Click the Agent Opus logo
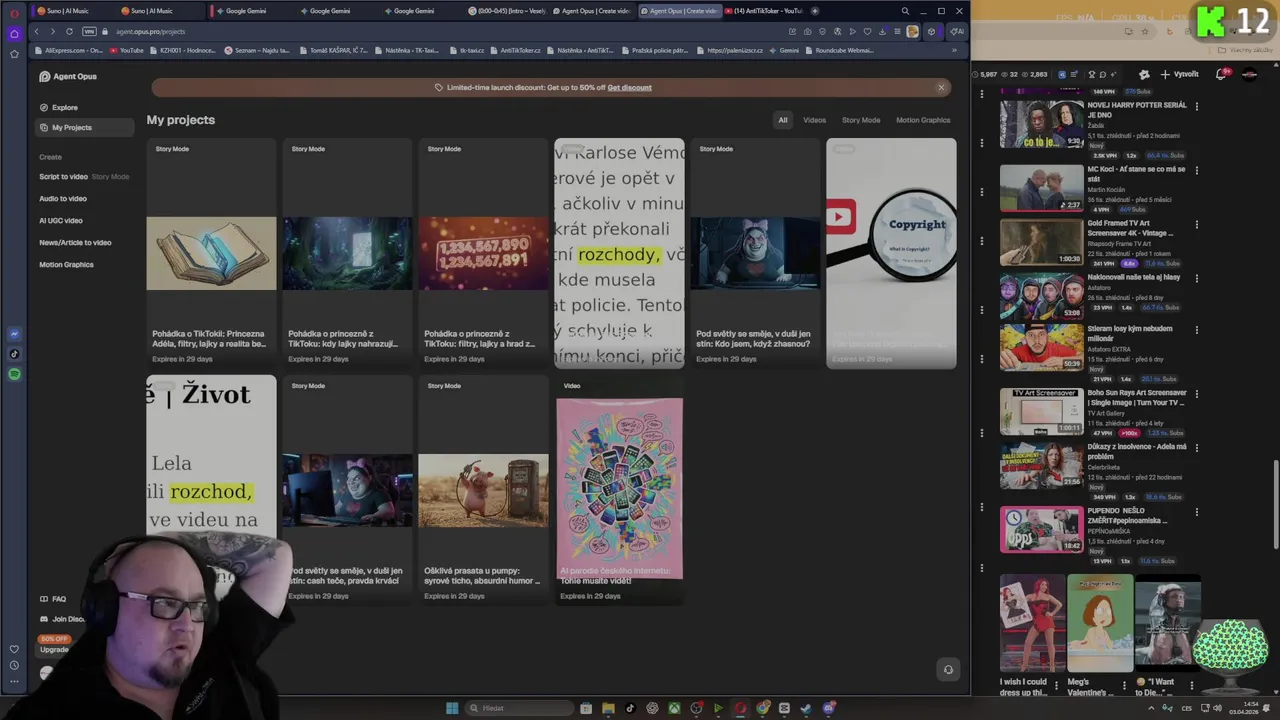Image resolution: width=1280 pixels, height=720 pixels. coord(68,76)
